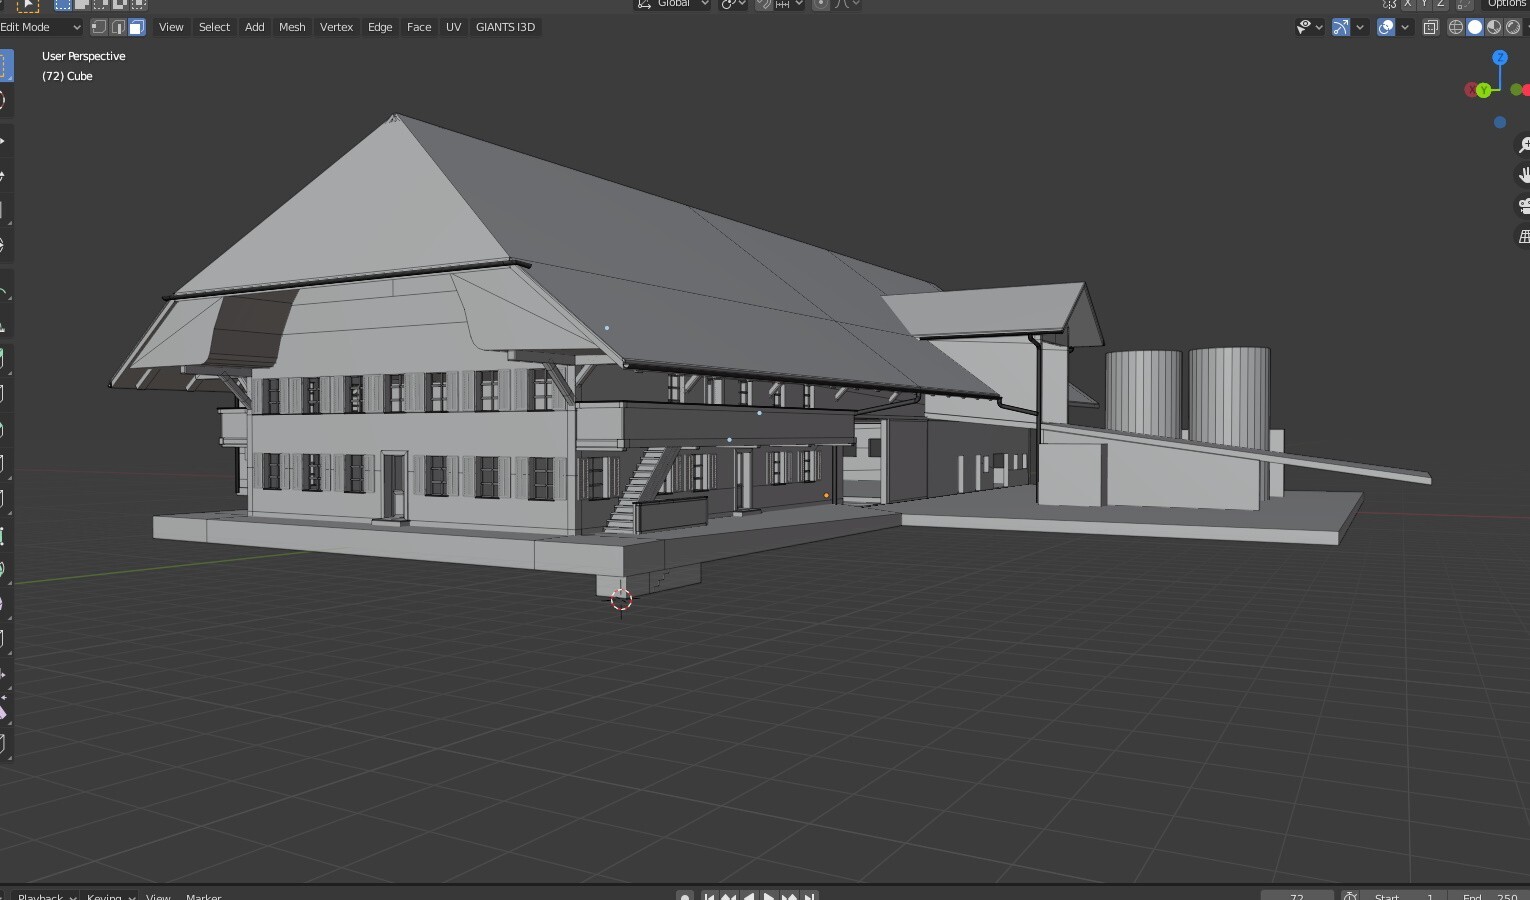Screen dimensions: 1530x900
Task: Select solid viewport shading
Action: pos(1475,27)
